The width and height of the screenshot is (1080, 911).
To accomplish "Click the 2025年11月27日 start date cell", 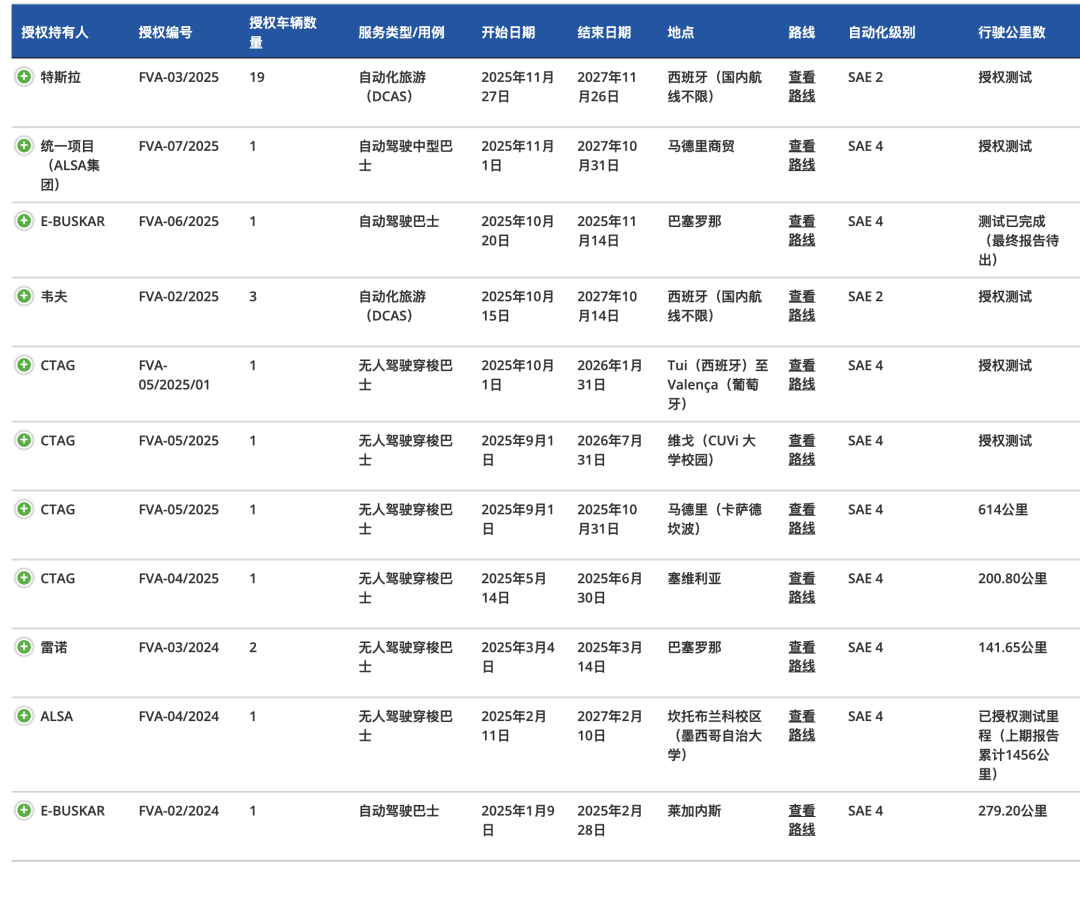I will click(517, 87).
